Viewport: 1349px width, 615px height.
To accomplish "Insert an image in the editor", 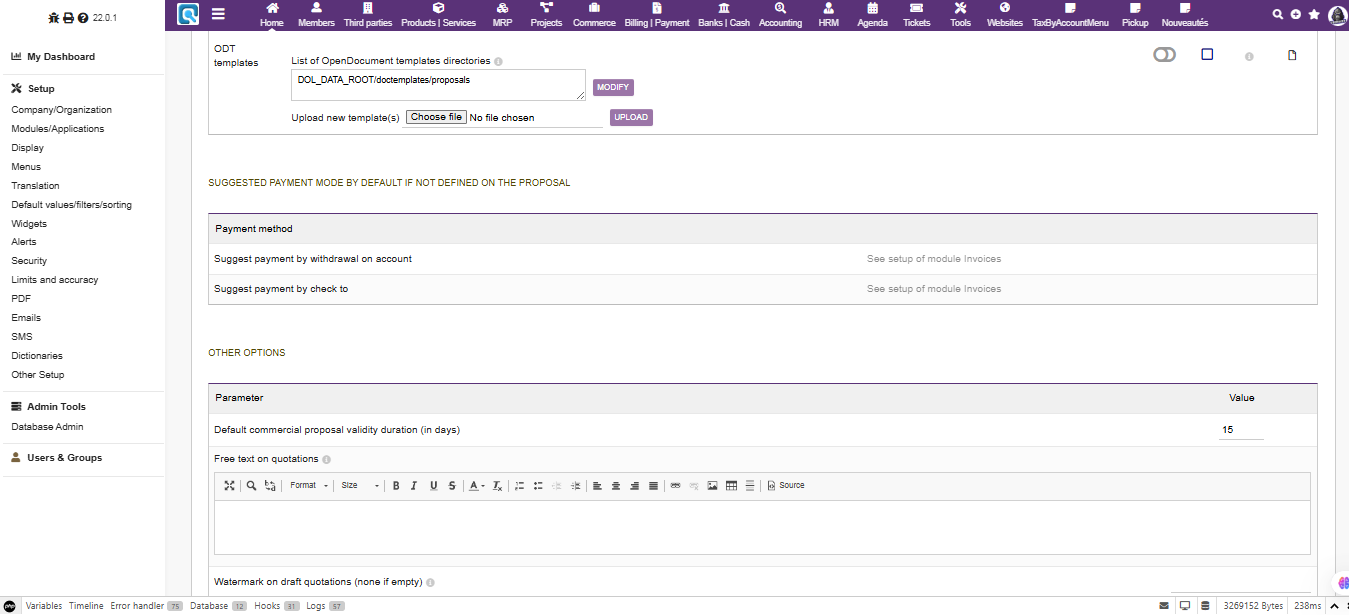I will point(712,486).
